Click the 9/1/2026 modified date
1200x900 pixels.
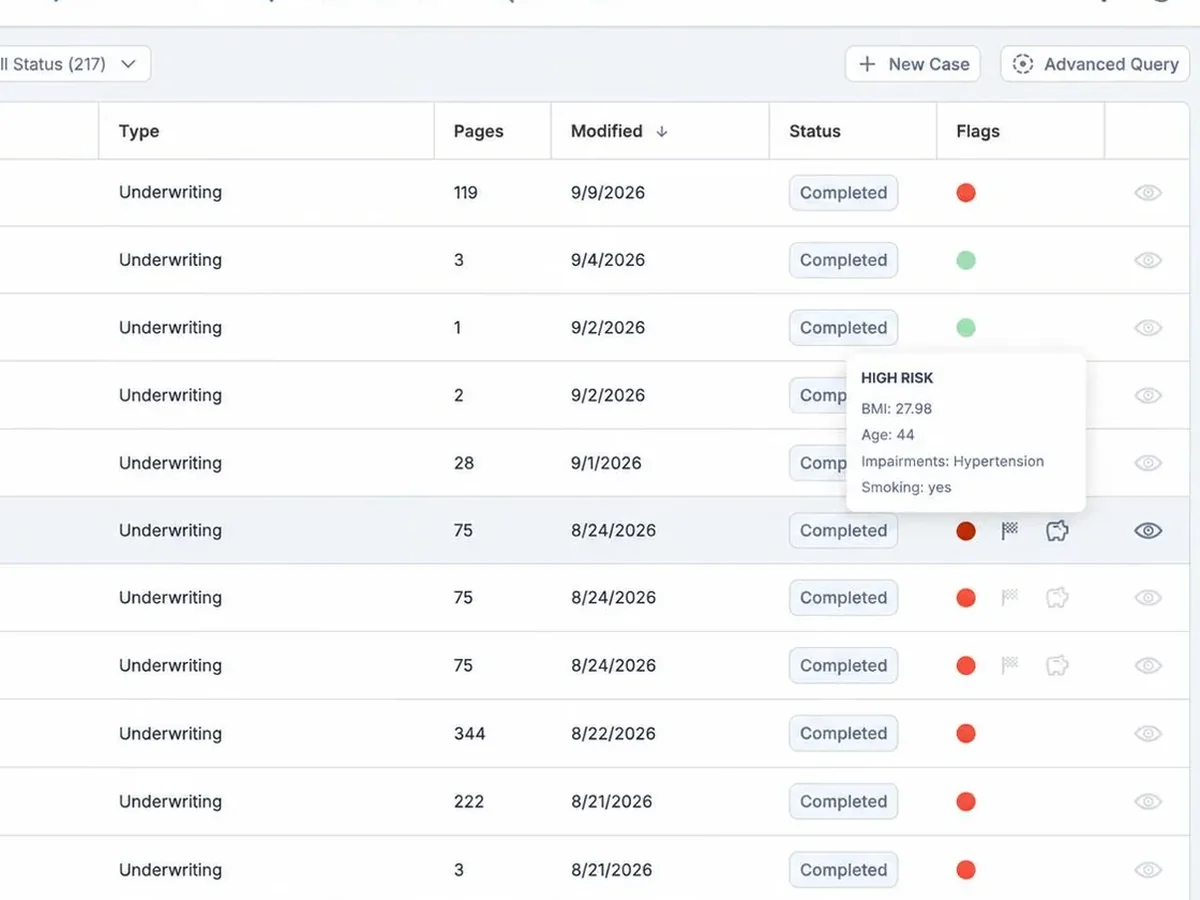[x=606, y=463]
